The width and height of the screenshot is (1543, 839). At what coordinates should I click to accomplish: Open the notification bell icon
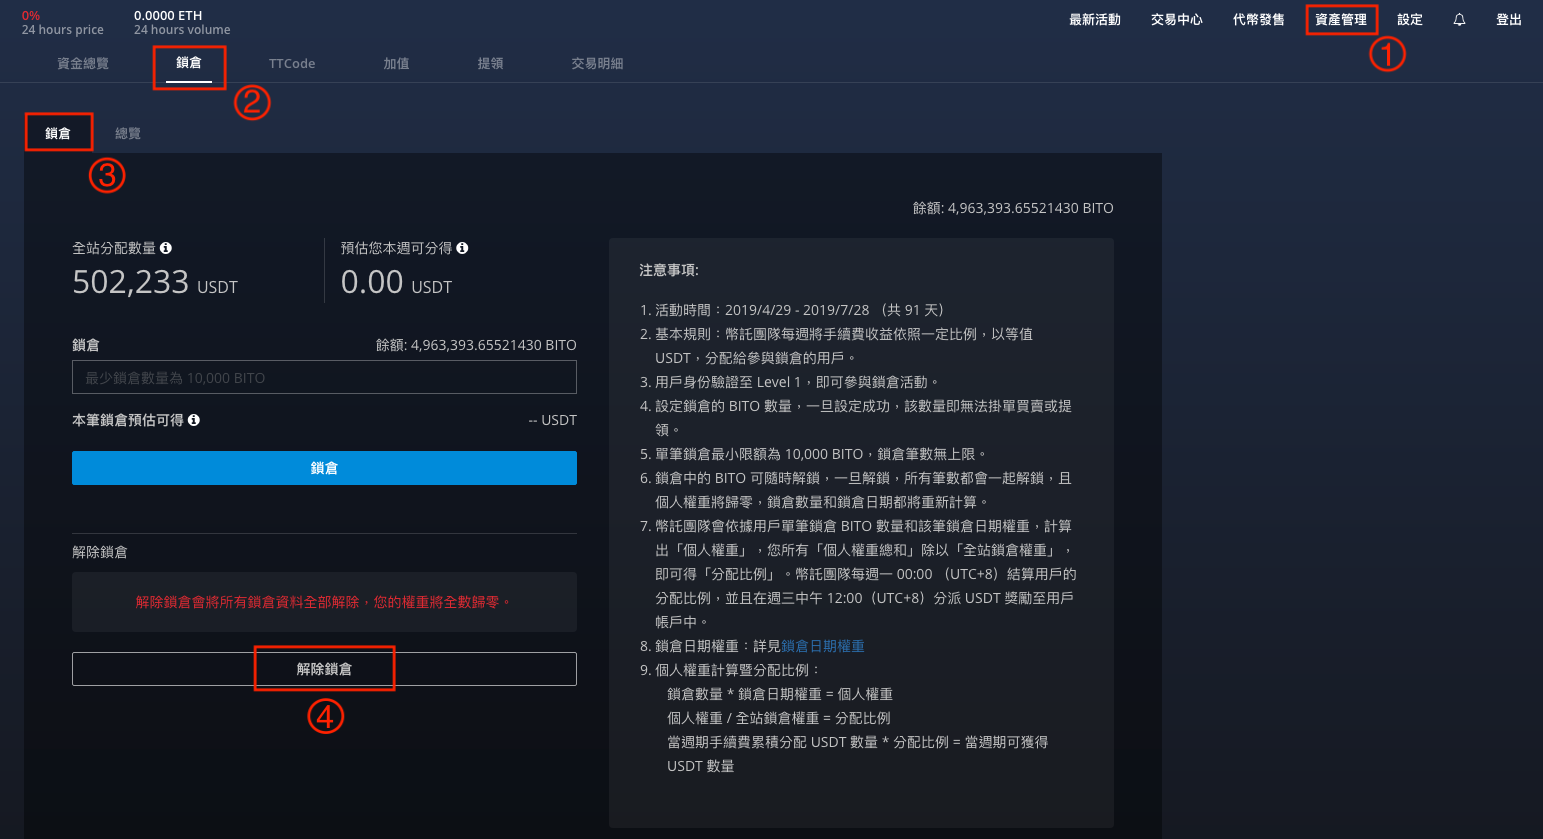1459,20
